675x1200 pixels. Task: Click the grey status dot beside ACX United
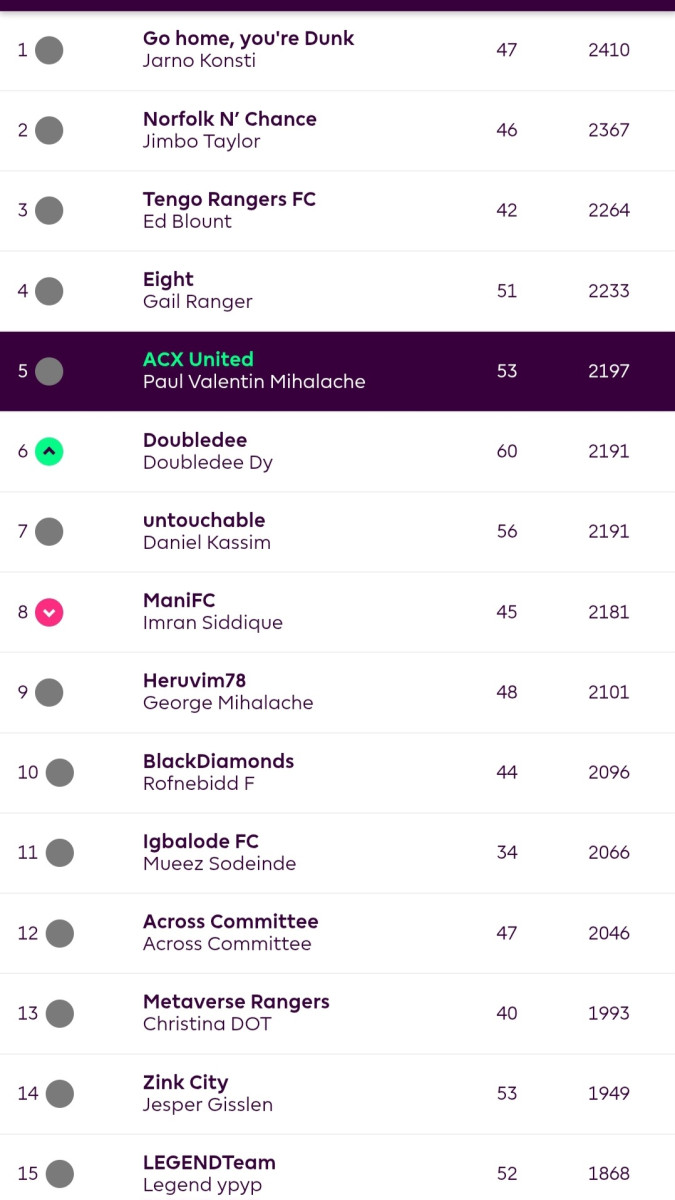[49, 371]
